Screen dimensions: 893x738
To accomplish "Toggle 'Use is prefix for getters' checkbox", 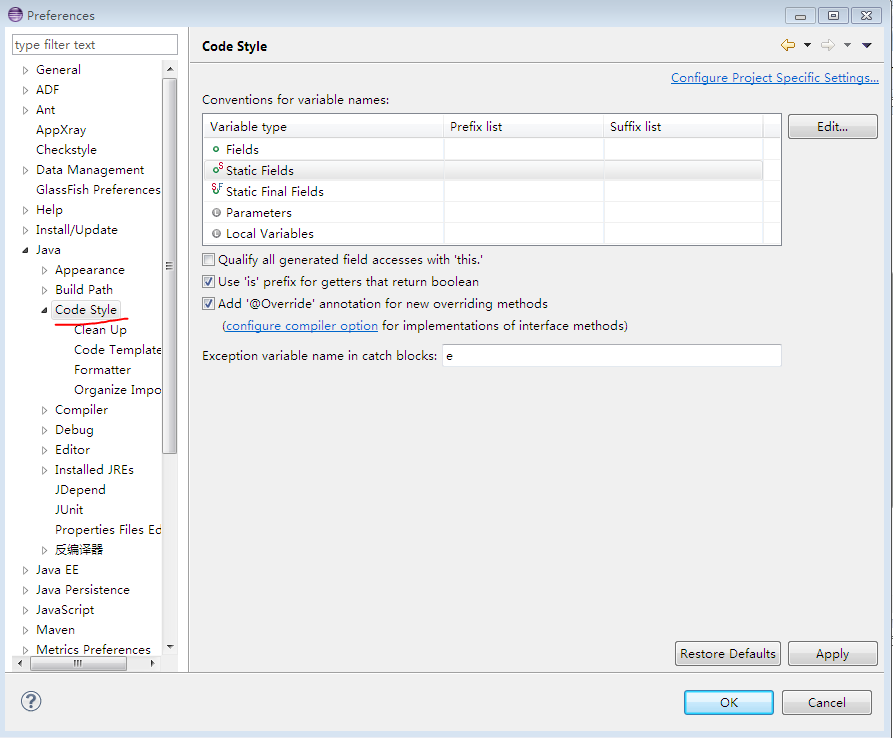I will pyautogui.click(x=208, y=281).
